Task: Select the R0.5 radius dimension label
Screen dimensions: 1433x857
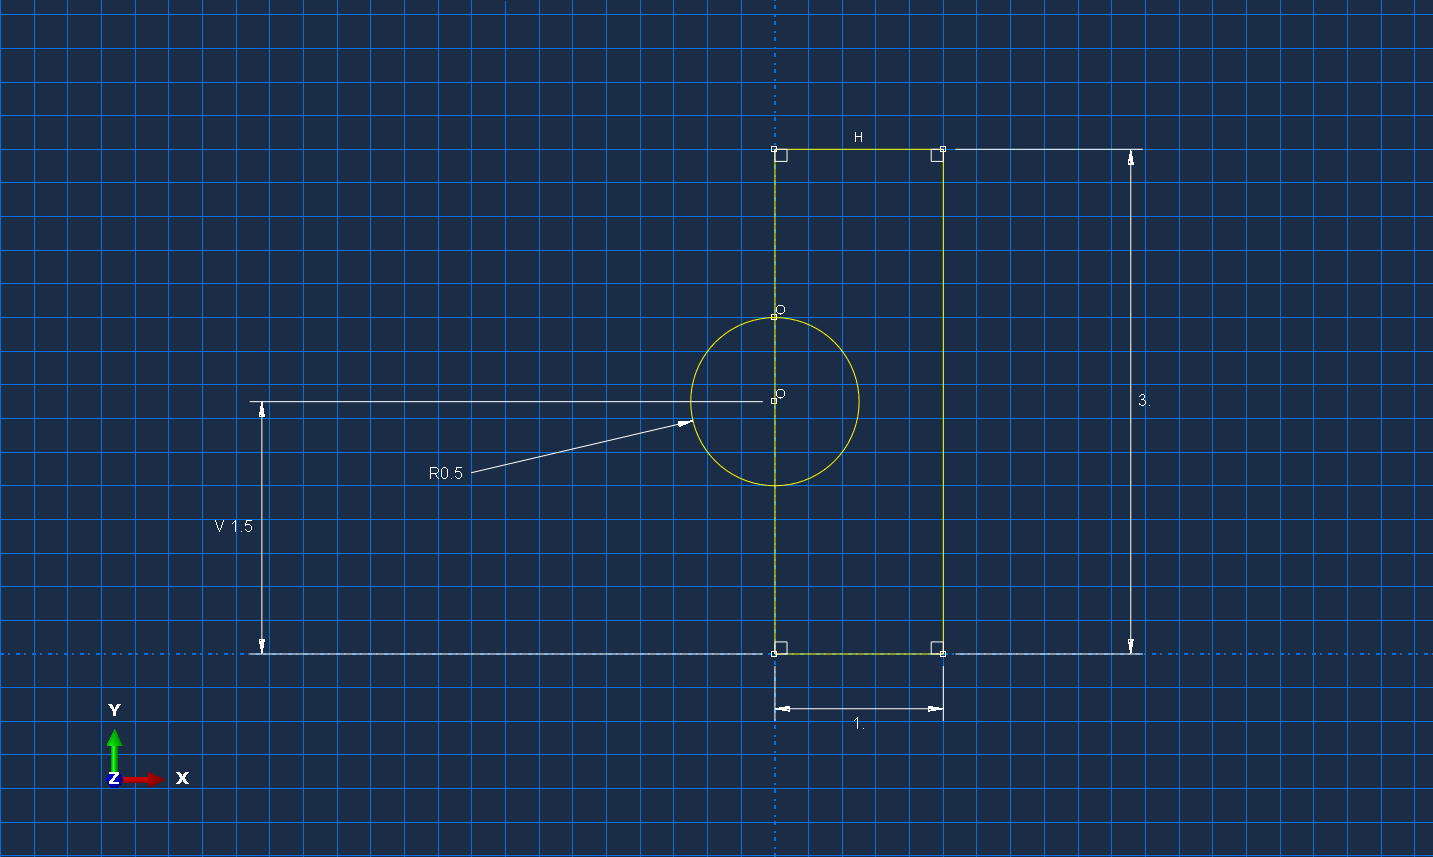Action: [x=446, y=474]
